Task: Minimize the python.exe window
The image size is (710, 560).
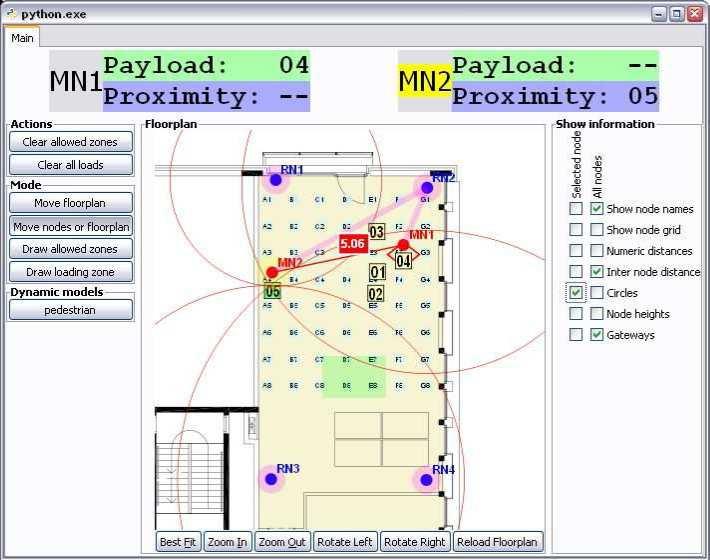Action: coord(659,14)
